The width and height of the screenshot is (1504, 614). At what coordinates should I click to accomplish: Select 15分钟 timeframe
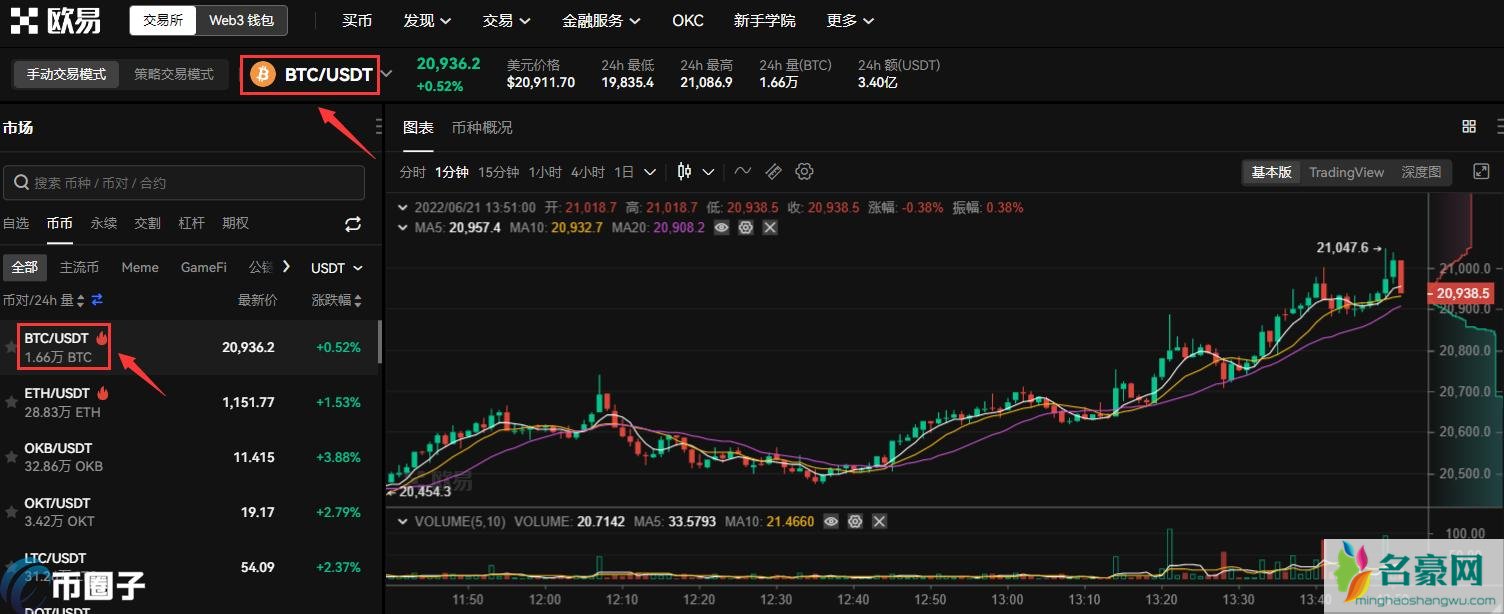click(498, 172)
